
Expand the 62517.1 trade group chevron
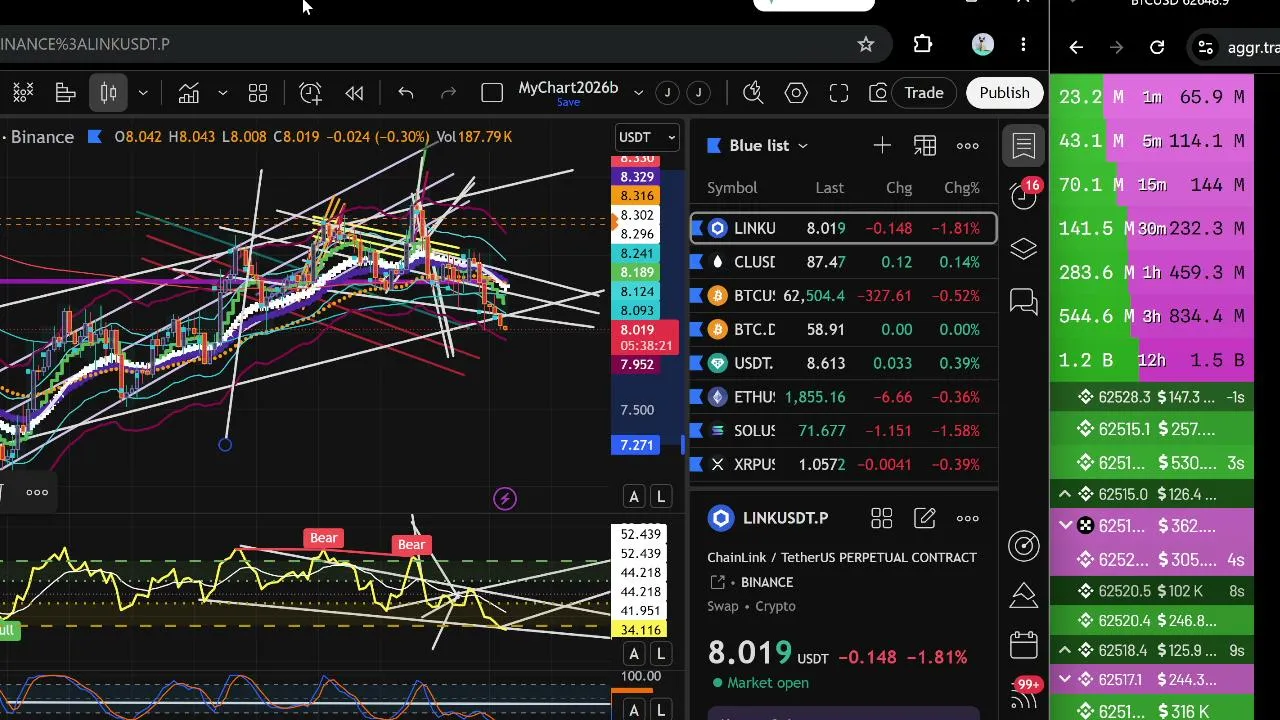pos(1065,679)
